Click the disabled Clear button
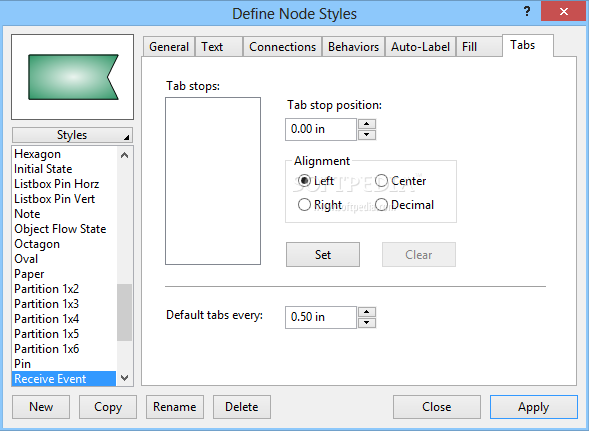The height and width of the screenshot is (431, 589). [x=419, y=254]
